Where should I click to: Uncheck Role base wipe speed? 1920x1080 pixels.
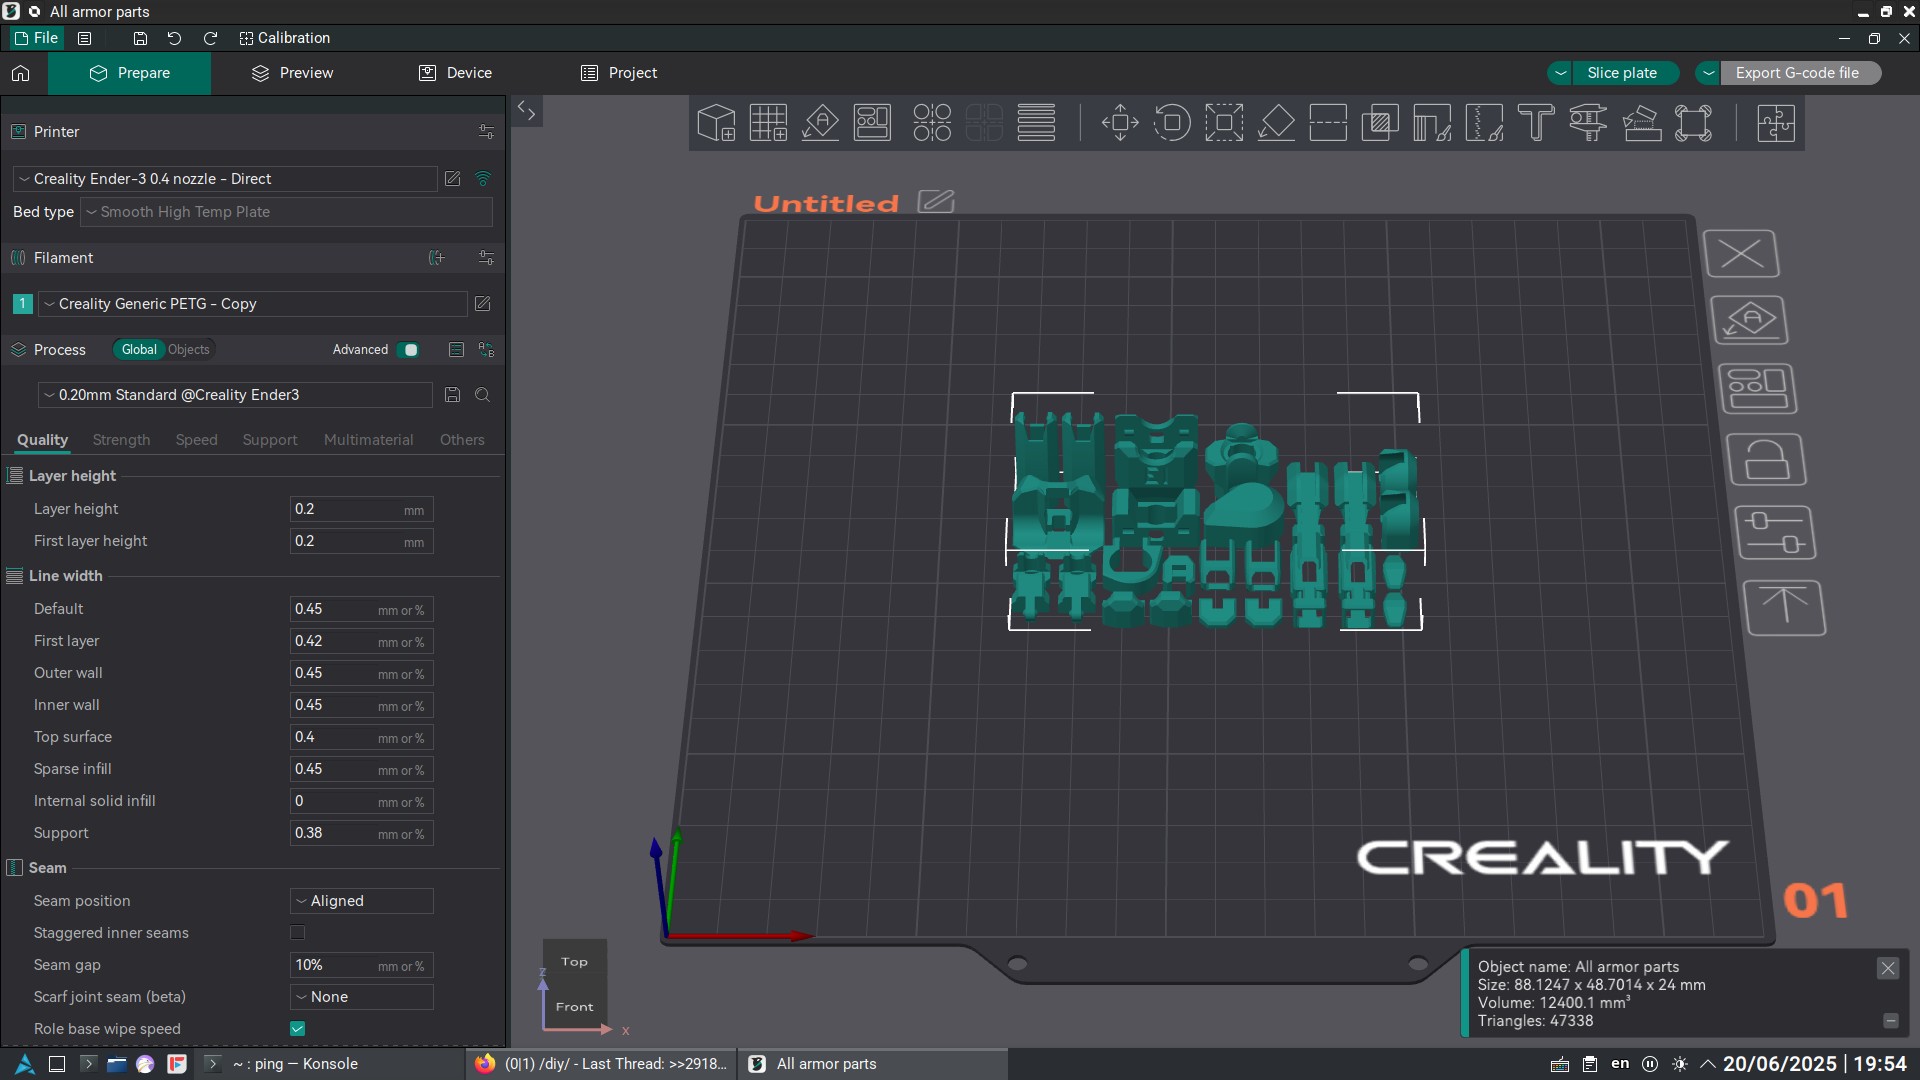coord(297,1029)
